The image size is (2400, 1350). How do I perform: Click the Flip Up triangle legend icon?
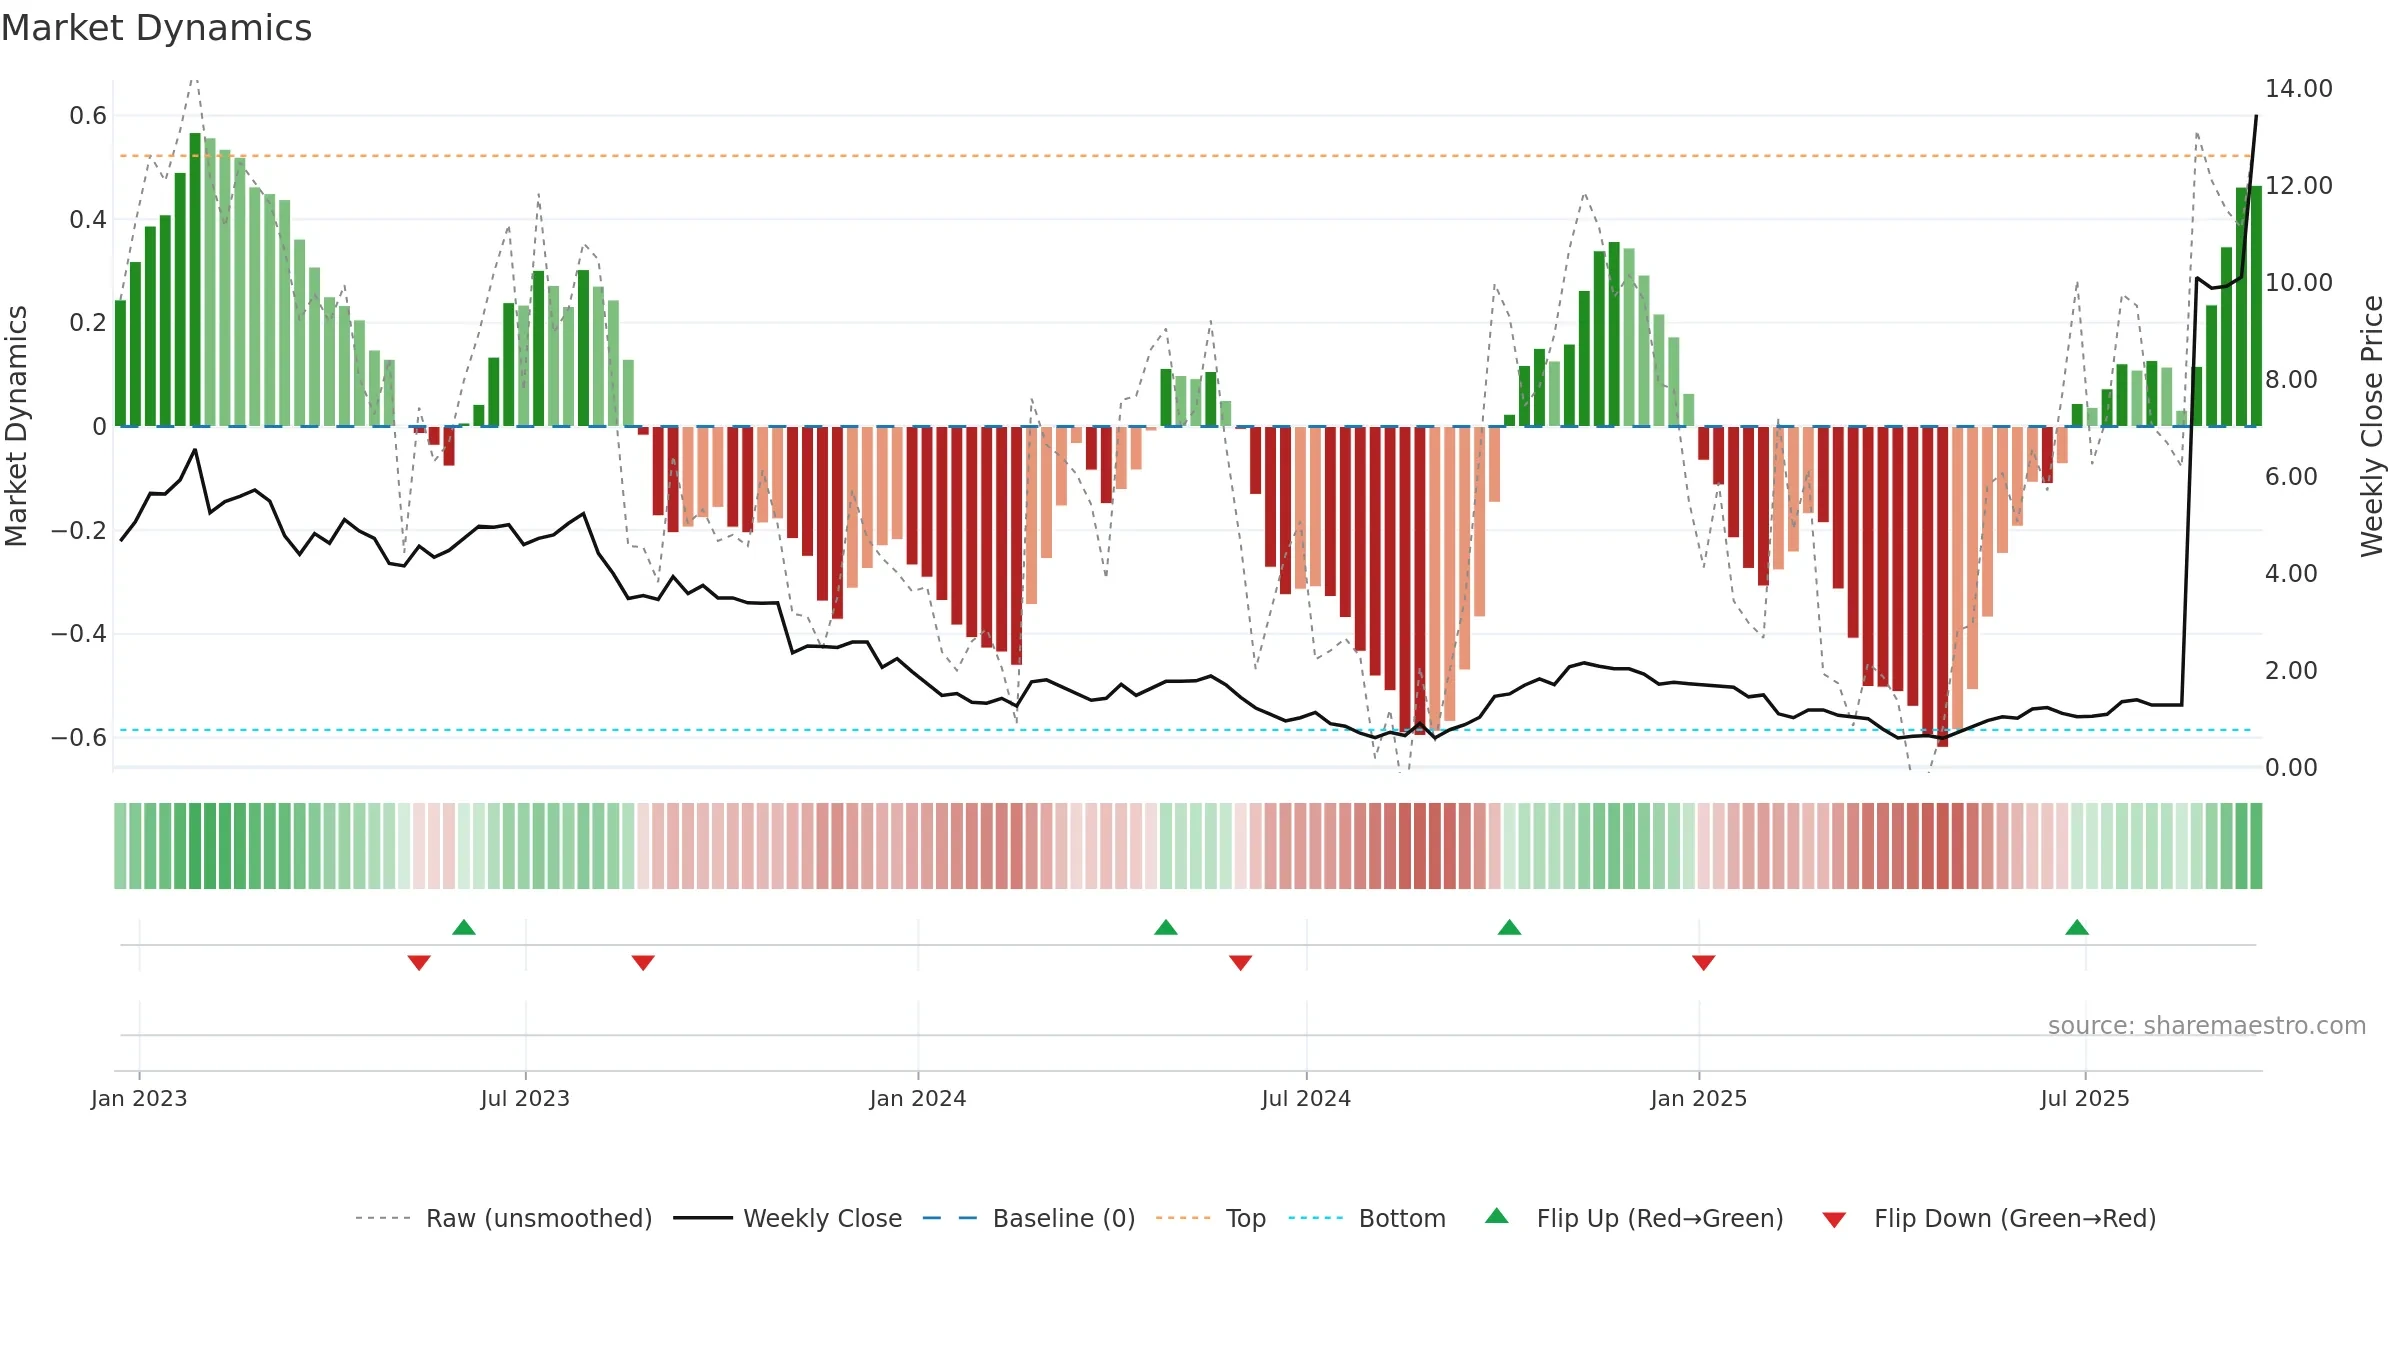point(1496,1216)
